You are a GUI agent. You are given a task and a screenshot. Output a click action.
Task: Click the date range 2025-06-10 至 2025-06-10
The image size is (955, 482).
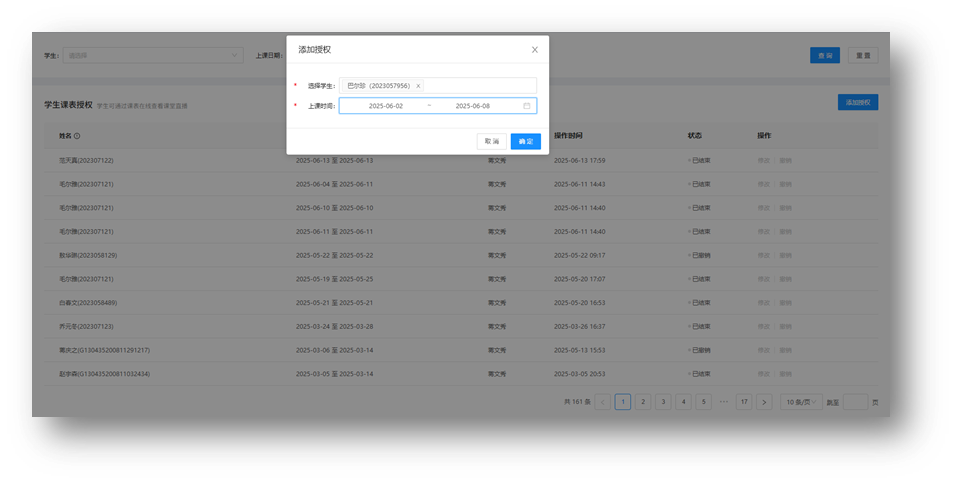(x=334, y=208)
